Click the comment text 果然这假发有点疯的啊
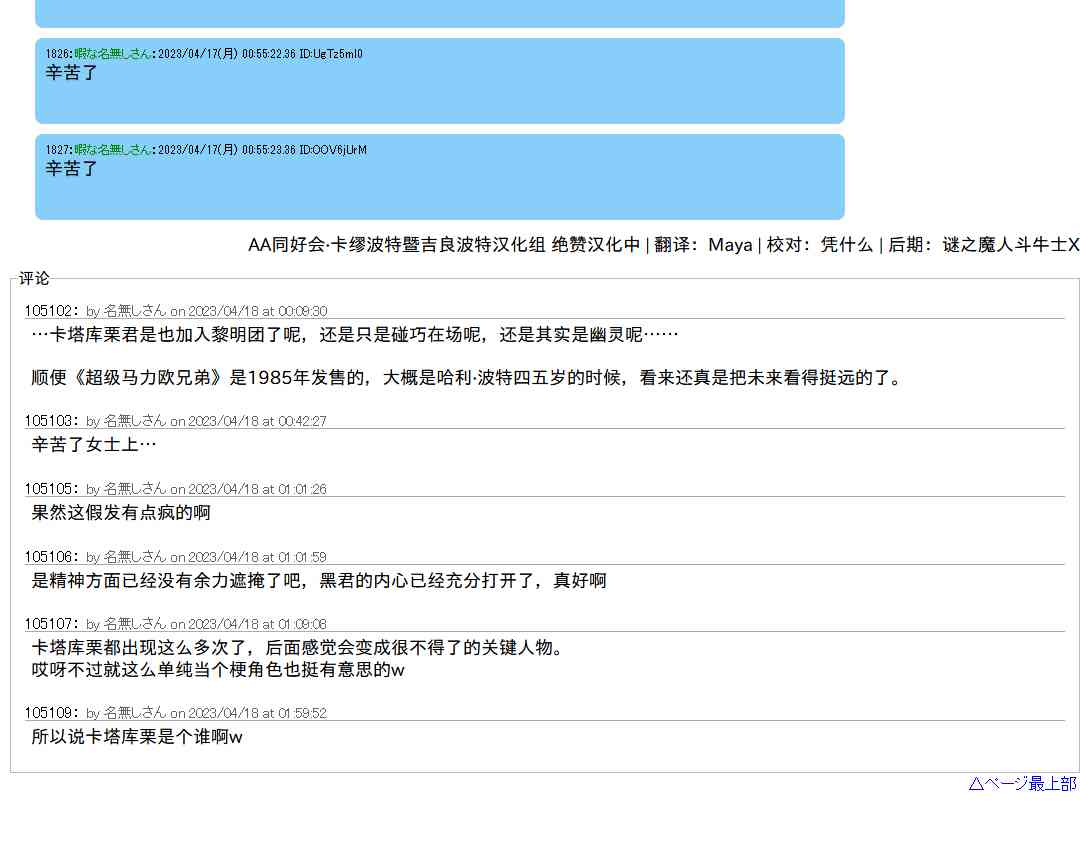The height and width of the screenshot is (842, 1080). tap(121, 513)
